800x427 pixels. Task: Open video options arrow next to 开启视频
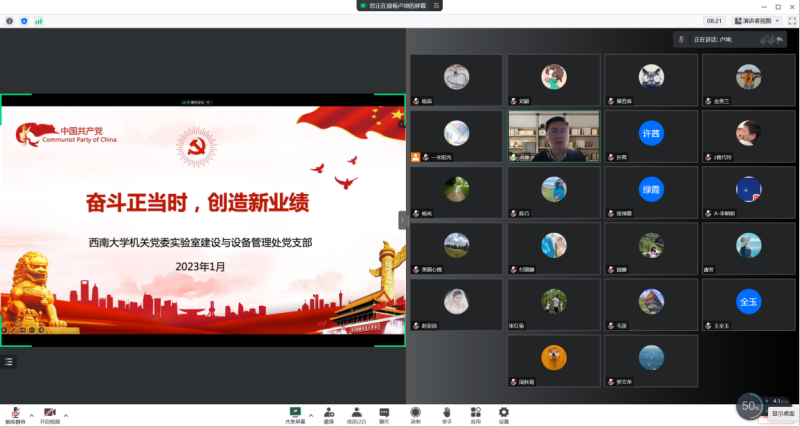(66, 415)
